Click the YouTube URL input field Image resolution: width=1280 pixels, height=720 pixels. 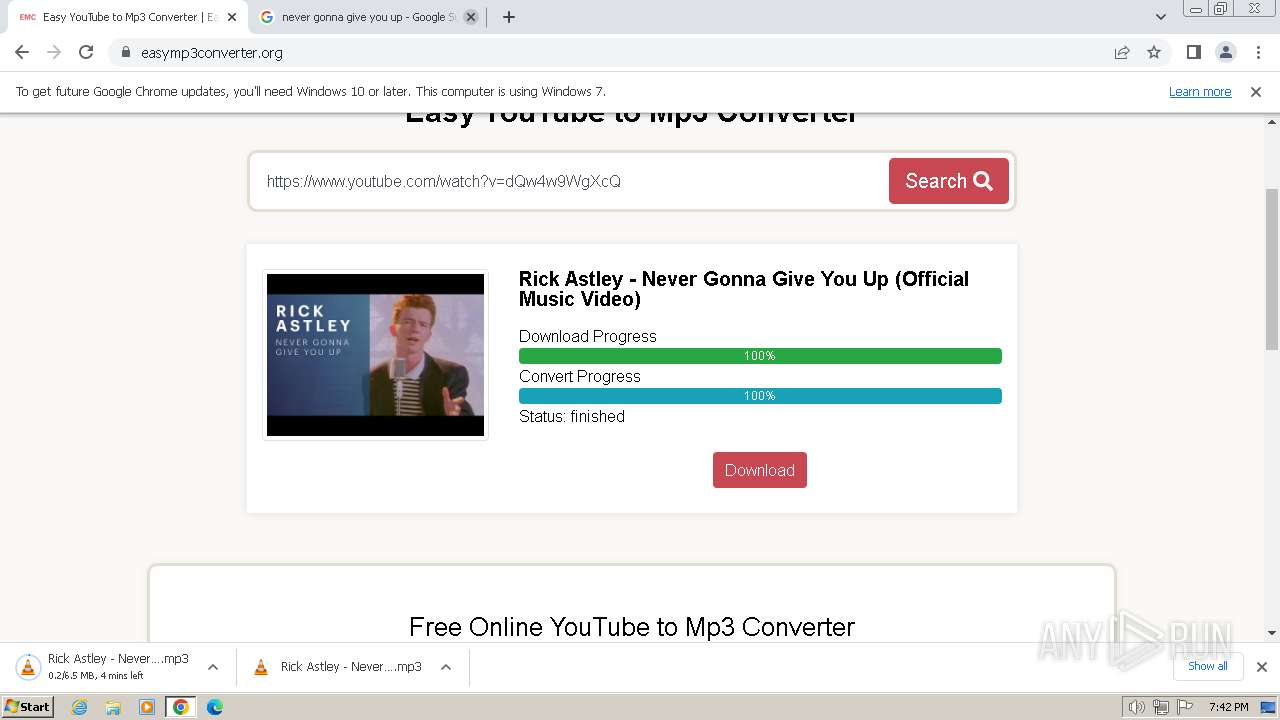coord(570,181)
